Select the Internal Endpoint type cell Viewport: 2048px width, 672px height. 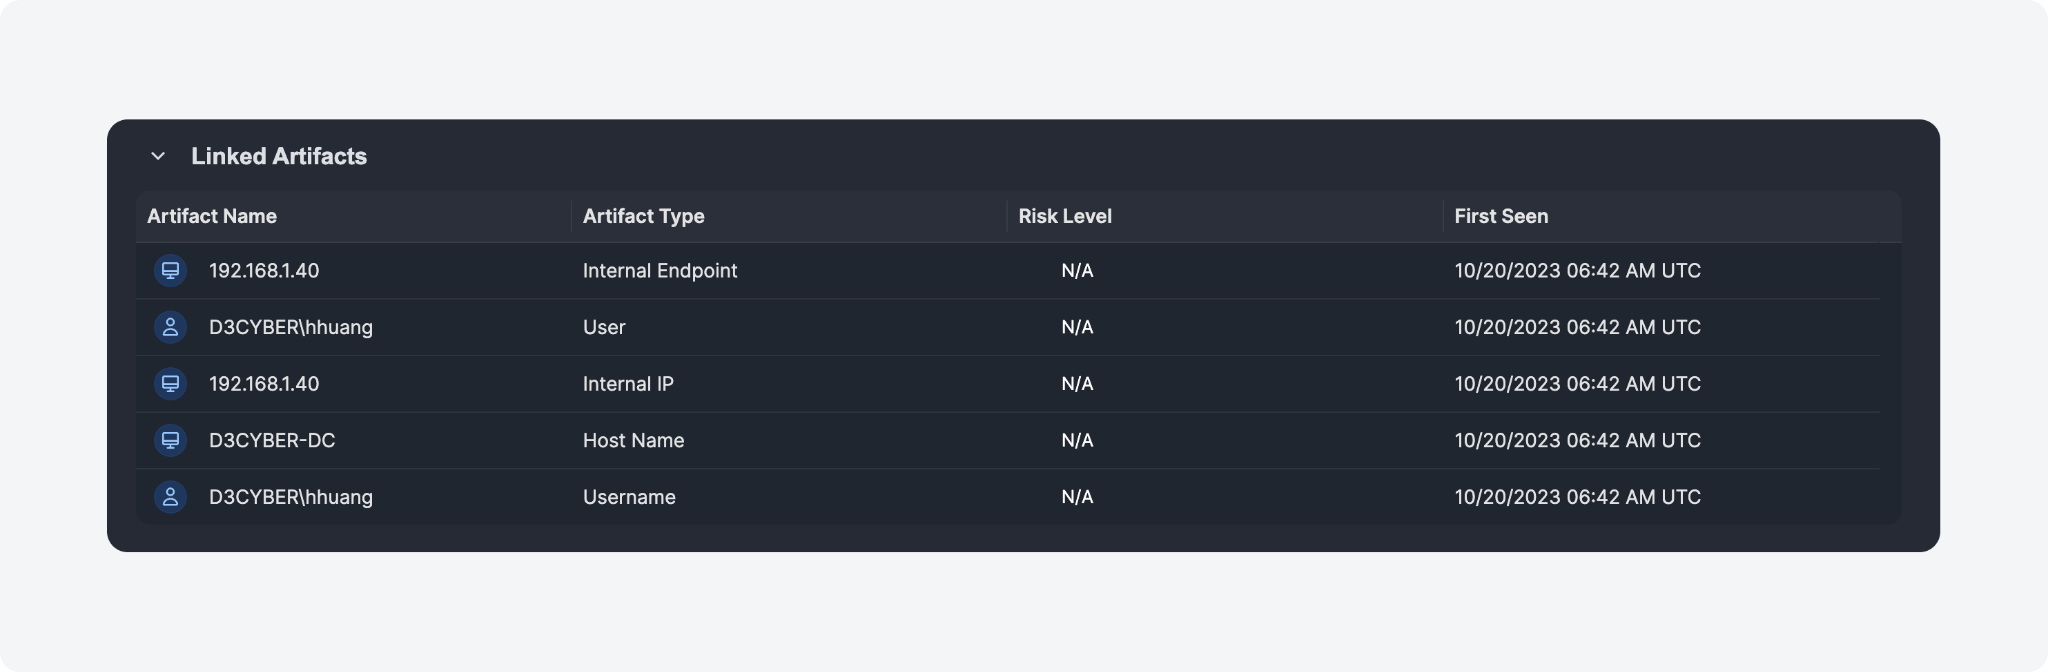click(x=660, y=271)
